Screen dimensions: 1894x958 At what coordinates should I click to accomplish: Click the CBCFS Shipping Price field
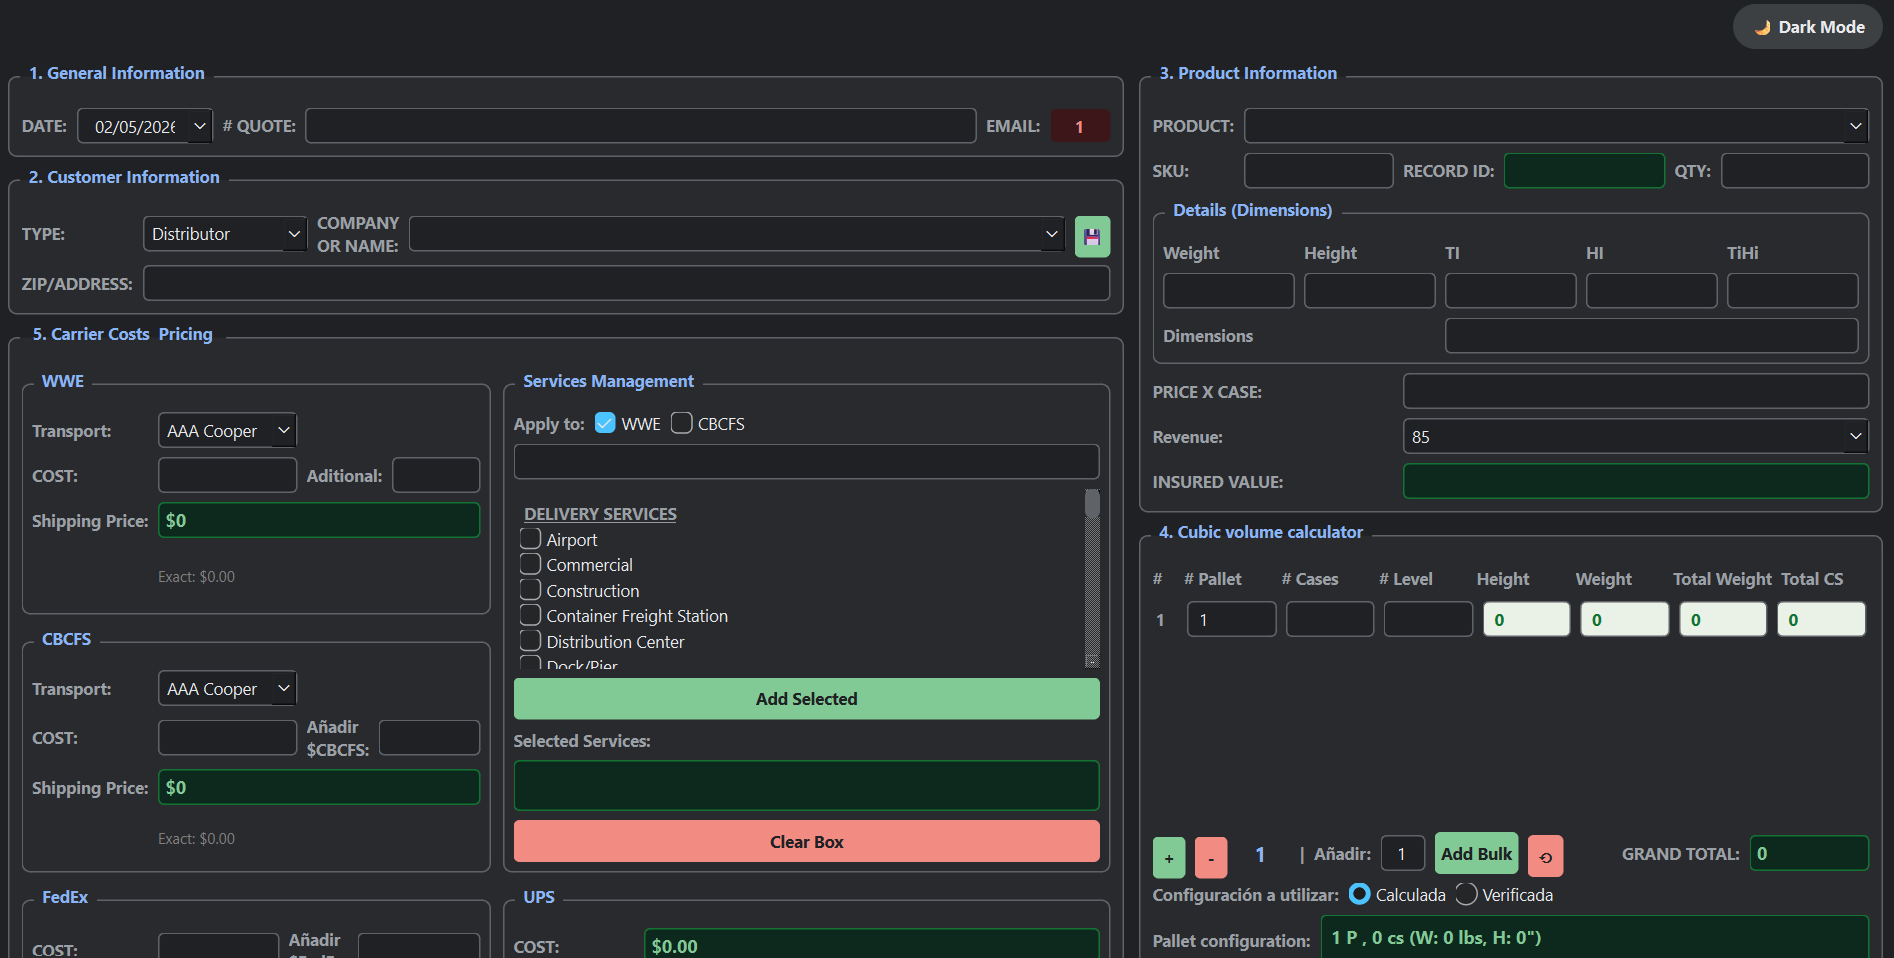point(319,787)
